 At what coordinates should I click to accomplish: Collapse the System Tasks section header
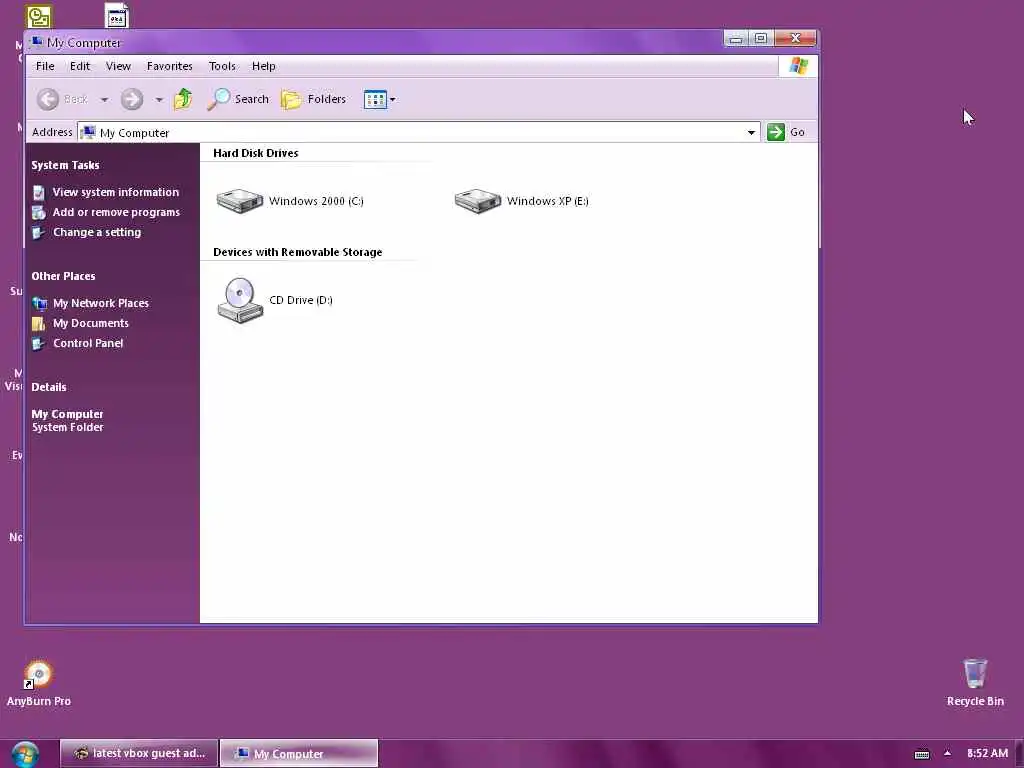point(65,165)
